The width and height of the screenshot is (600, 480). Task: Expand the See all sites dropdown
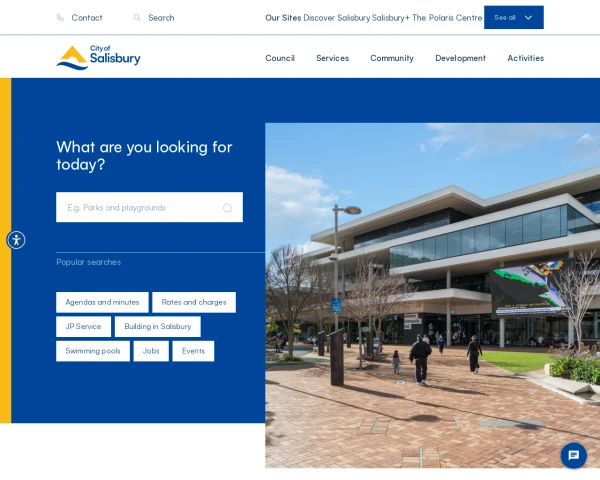pyautogui.click(x=514, y=18)
